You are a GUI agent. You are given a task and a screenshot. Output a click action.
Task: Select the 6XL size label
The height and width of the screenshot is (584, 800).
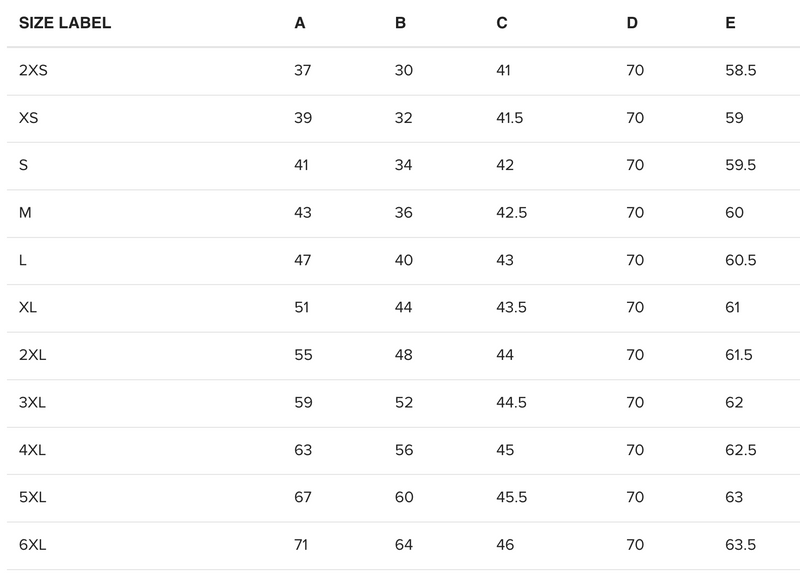point(33,545)
